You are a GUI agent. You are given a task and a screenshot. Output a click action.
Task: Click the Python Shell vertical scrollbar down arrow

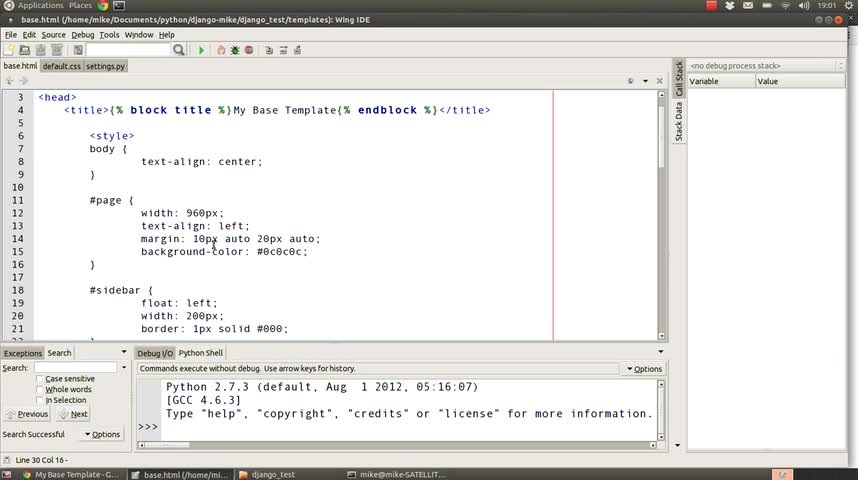pyautogui.click(x=660, y=437)
